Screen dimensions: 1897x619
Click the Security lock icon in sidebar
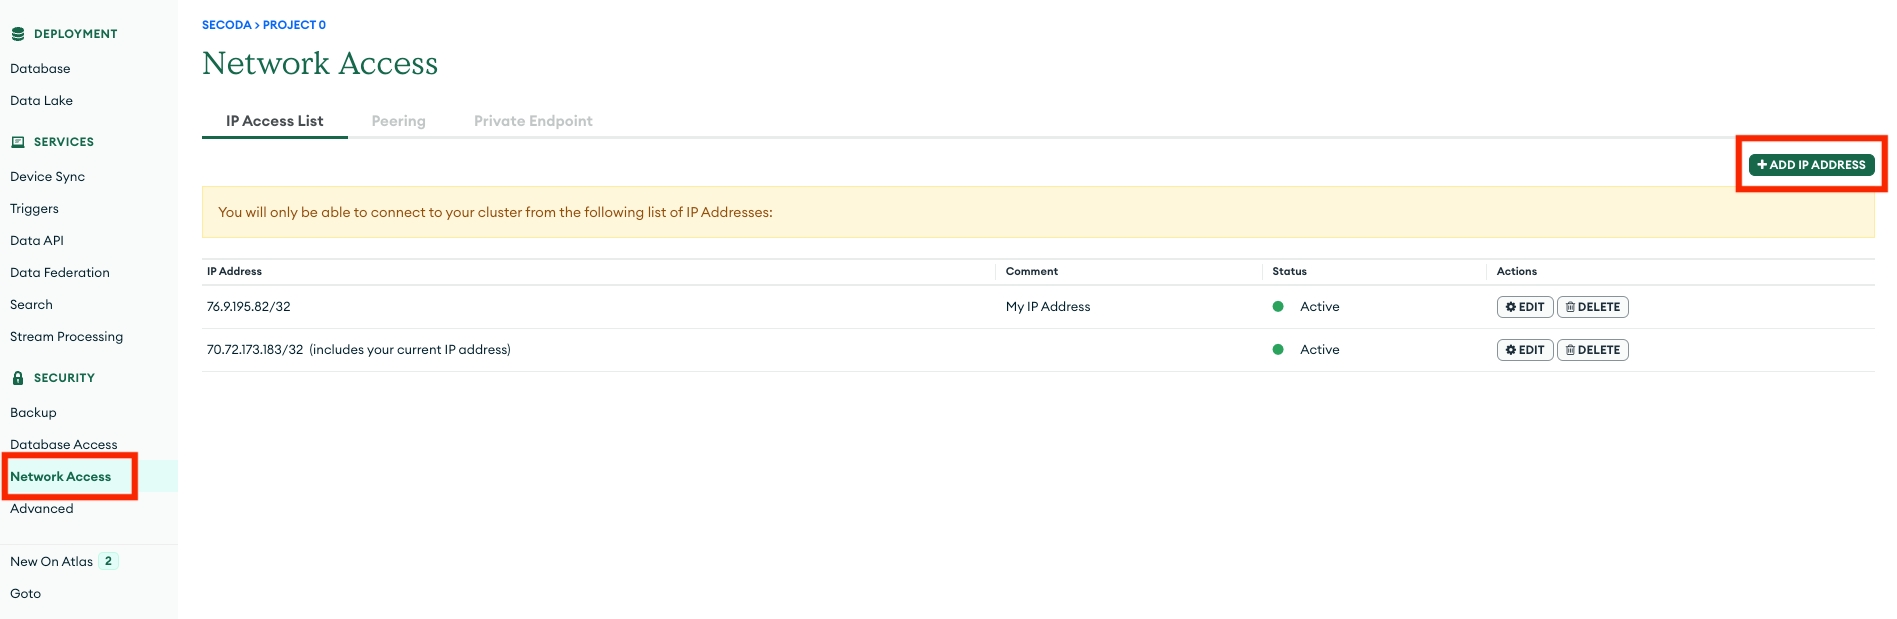(18, 378)
